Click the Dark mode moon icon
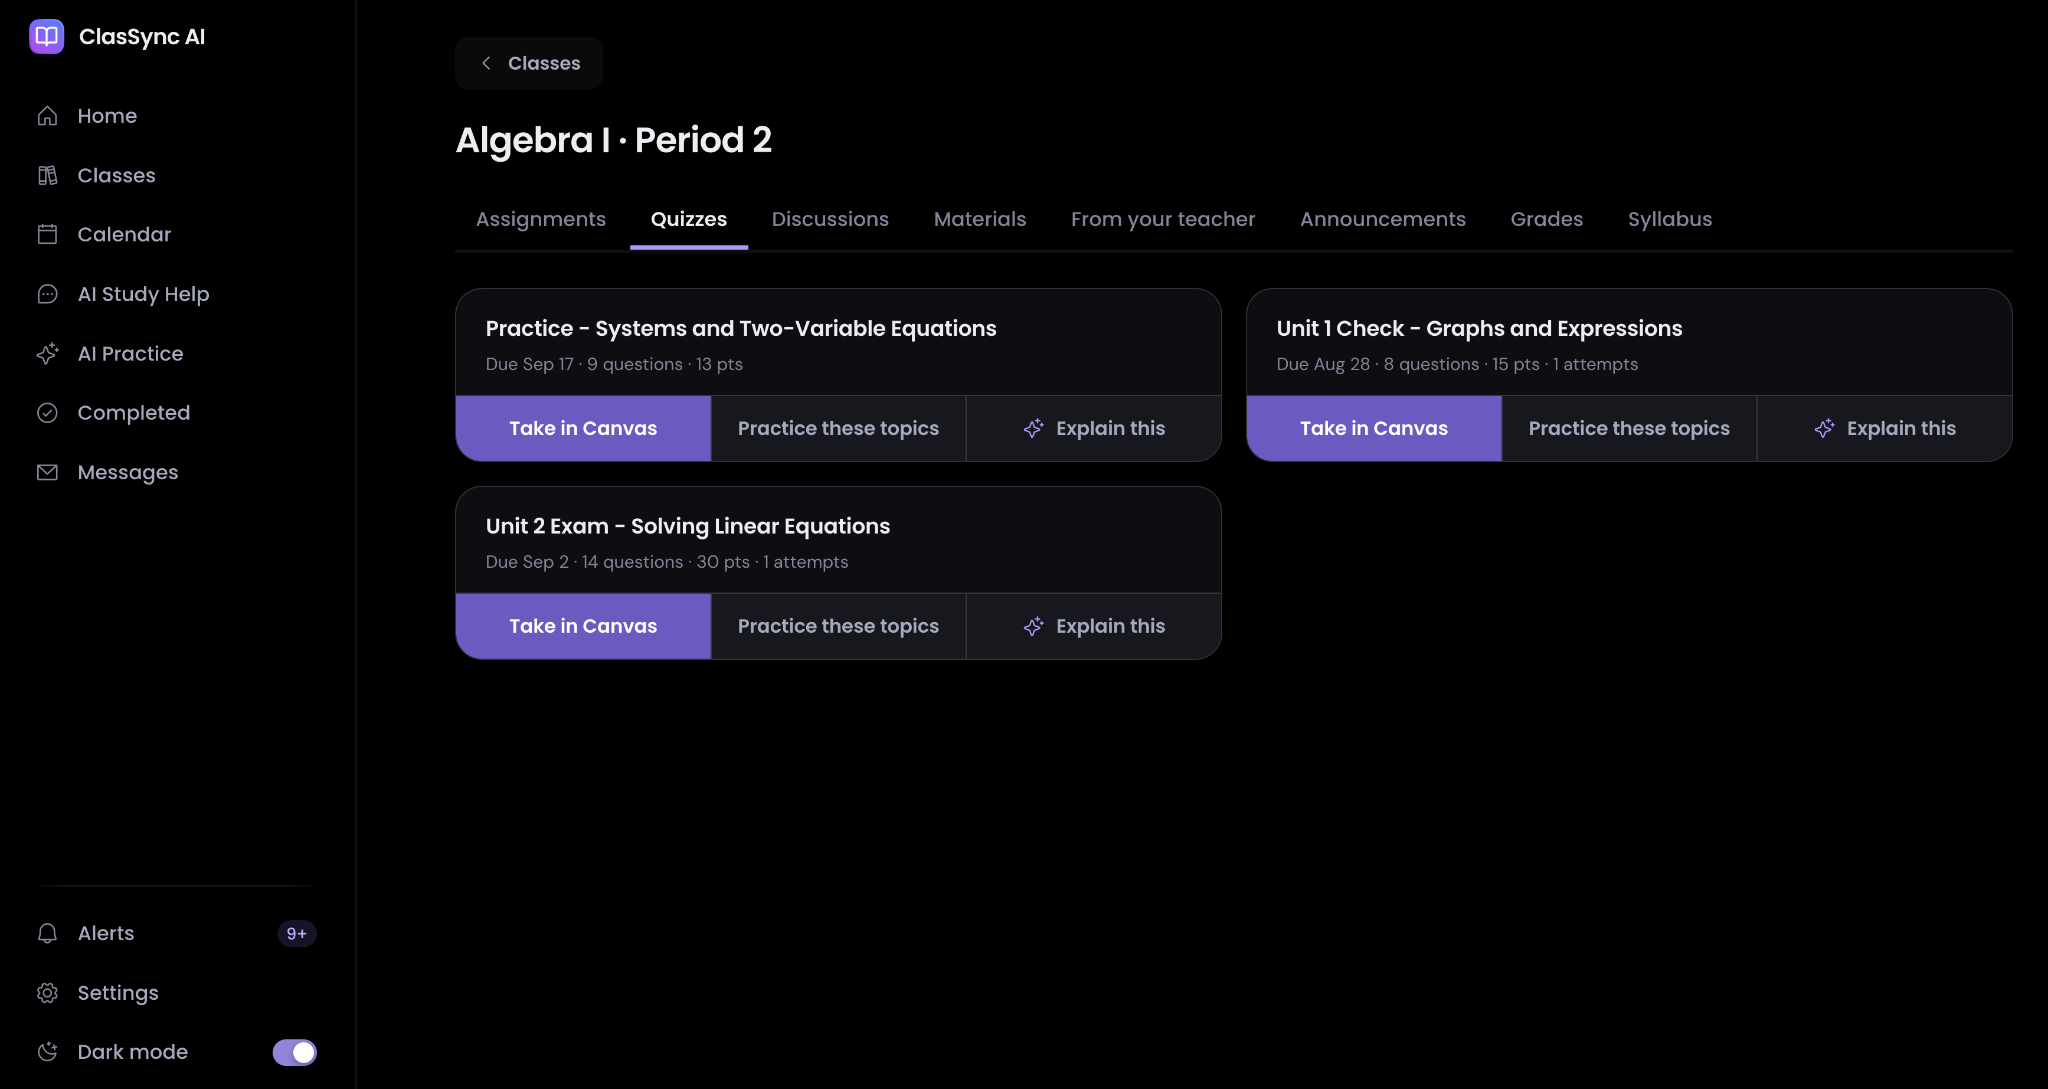This screenshot has height=1089, width=2048. pyautogui.click(x=47, y=1052)
